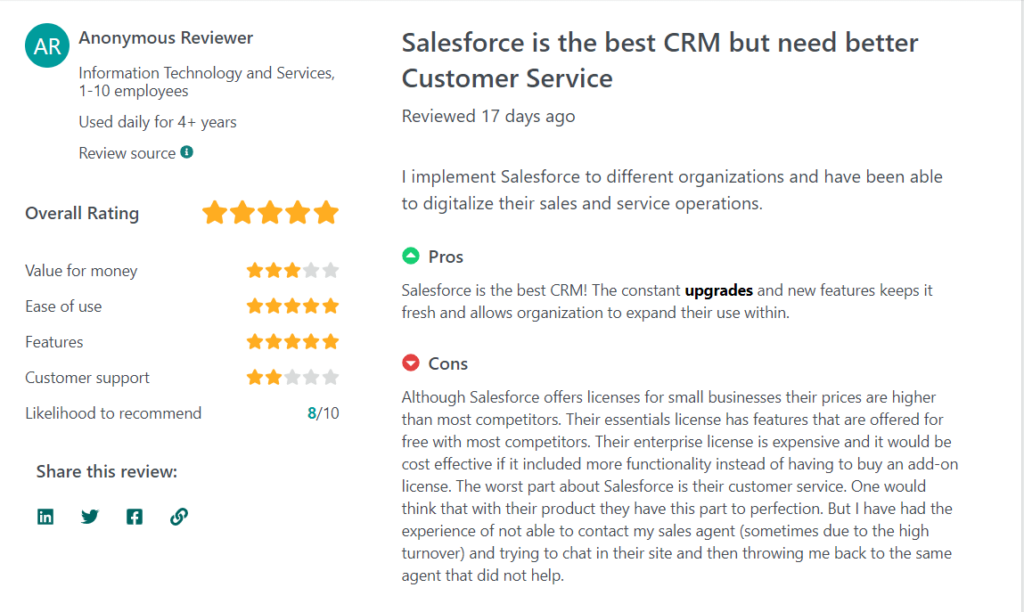Click the Anonymous Reviewer name
This screenshot has width=1024, height=612.
coord(166,38)
